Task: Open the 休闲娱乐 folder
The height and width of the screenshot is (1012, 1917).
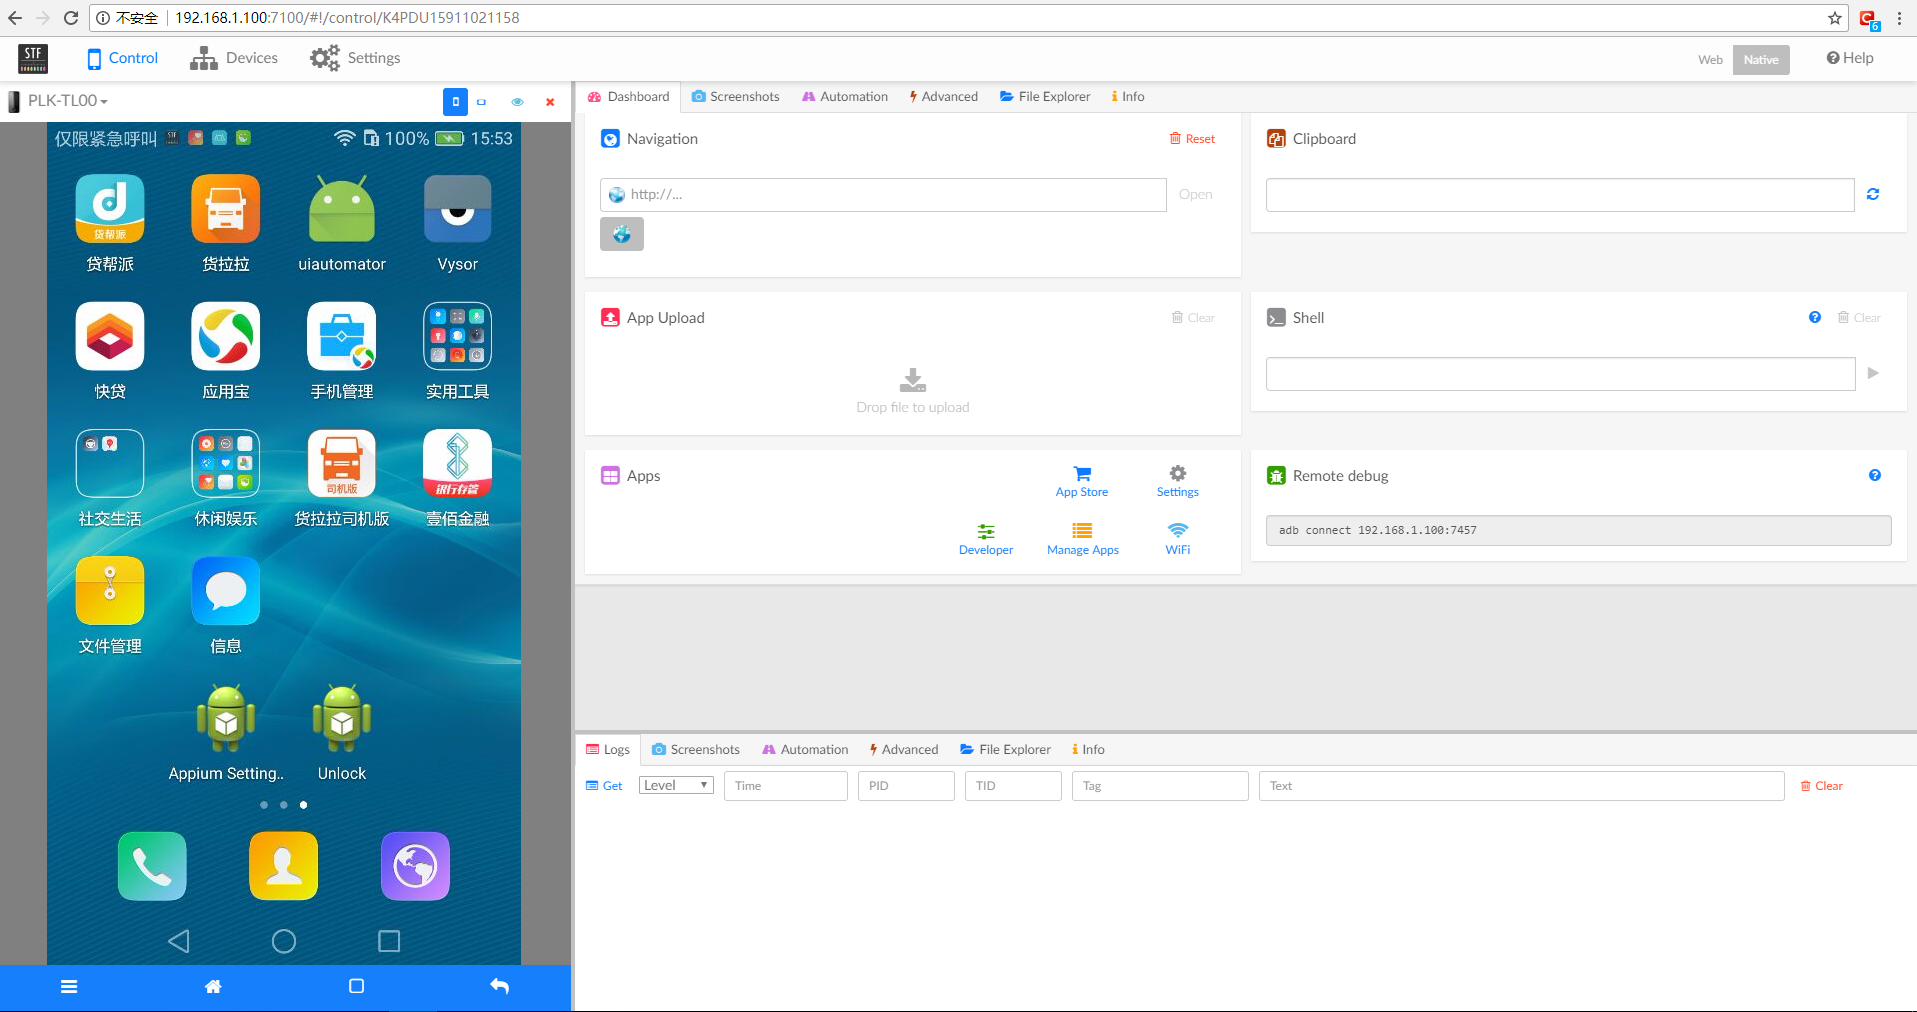Action: point(226,463)
